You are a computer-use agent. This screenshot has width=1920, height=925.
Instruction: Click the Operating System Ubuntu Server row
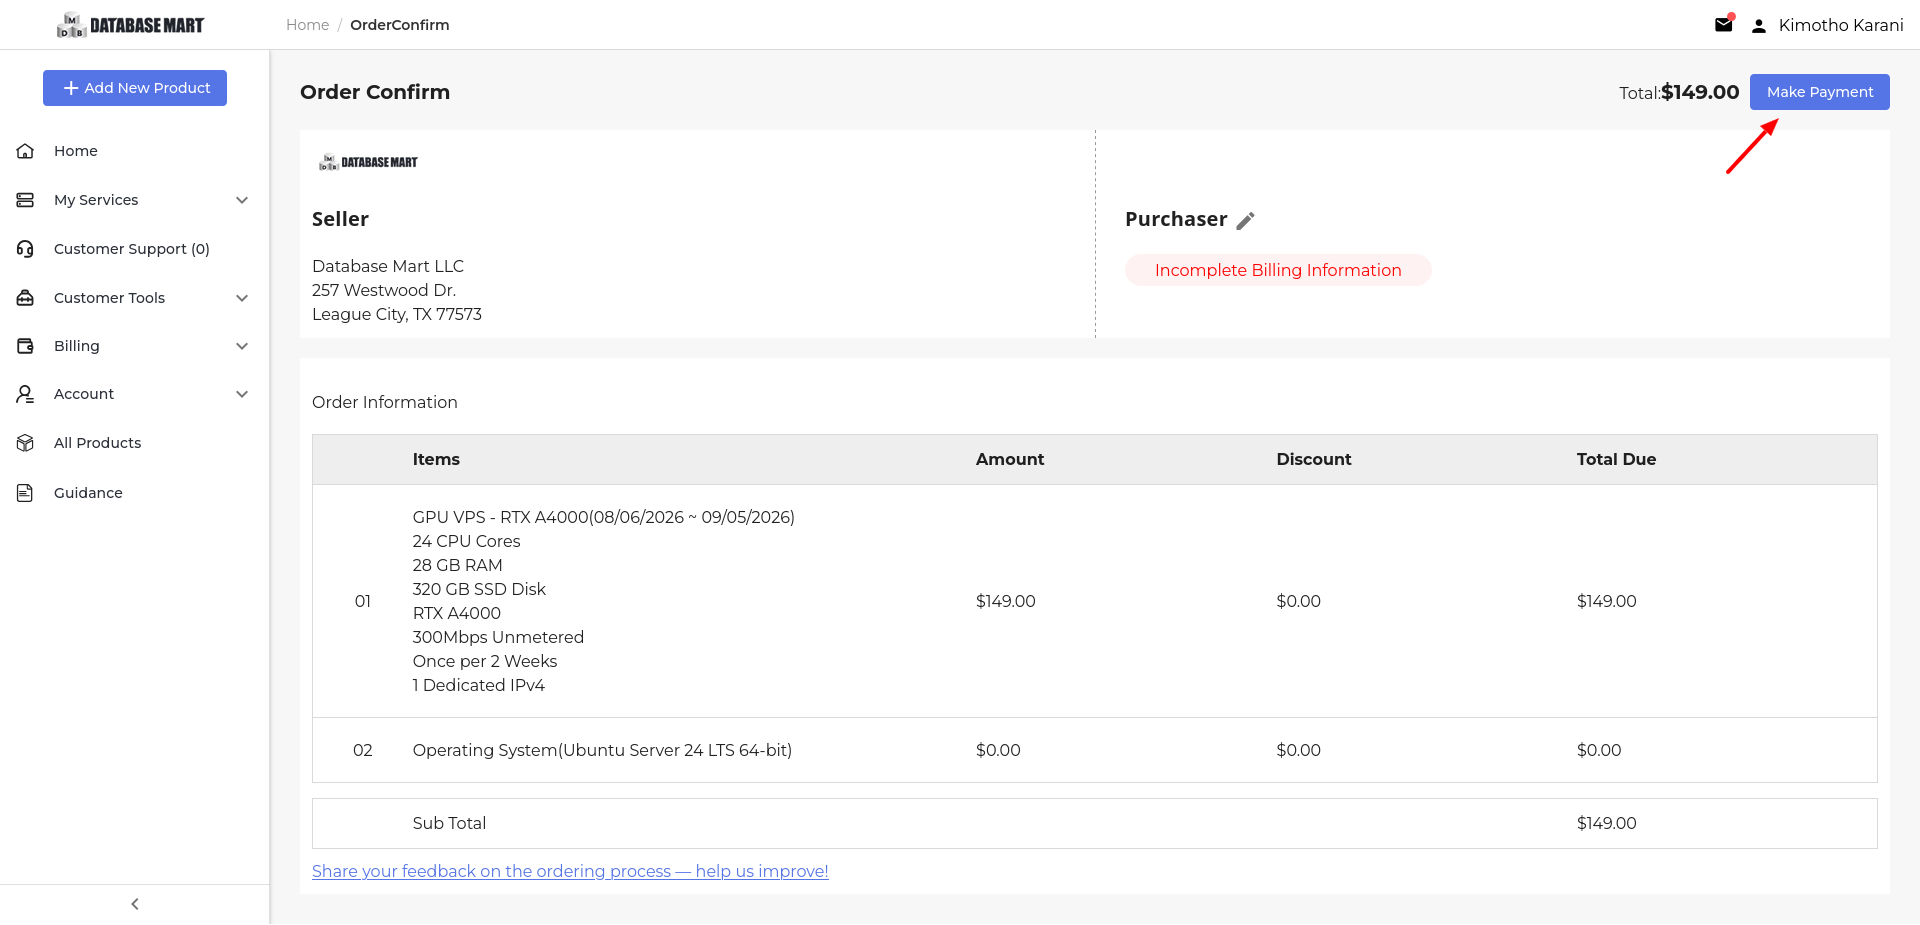click(x=1095, y=750)
